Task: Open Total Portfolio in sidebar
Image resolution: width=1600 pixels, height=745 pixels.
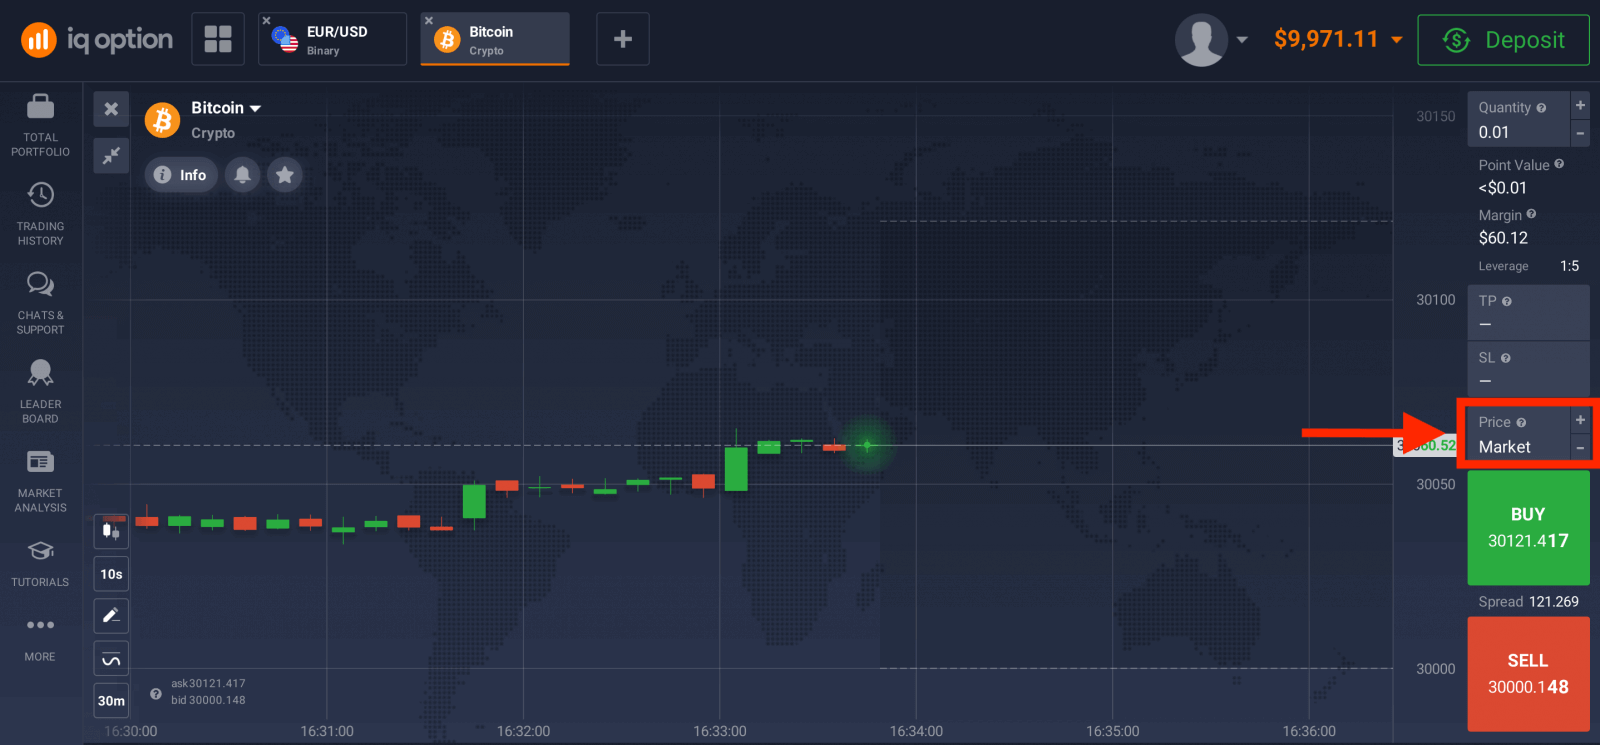Action: point(41,125)
